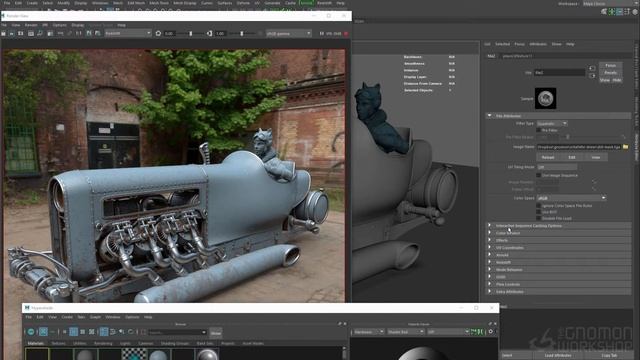Check the Use BOT option
The height and width of the screenshot is (360, 640).
(538, 212)
